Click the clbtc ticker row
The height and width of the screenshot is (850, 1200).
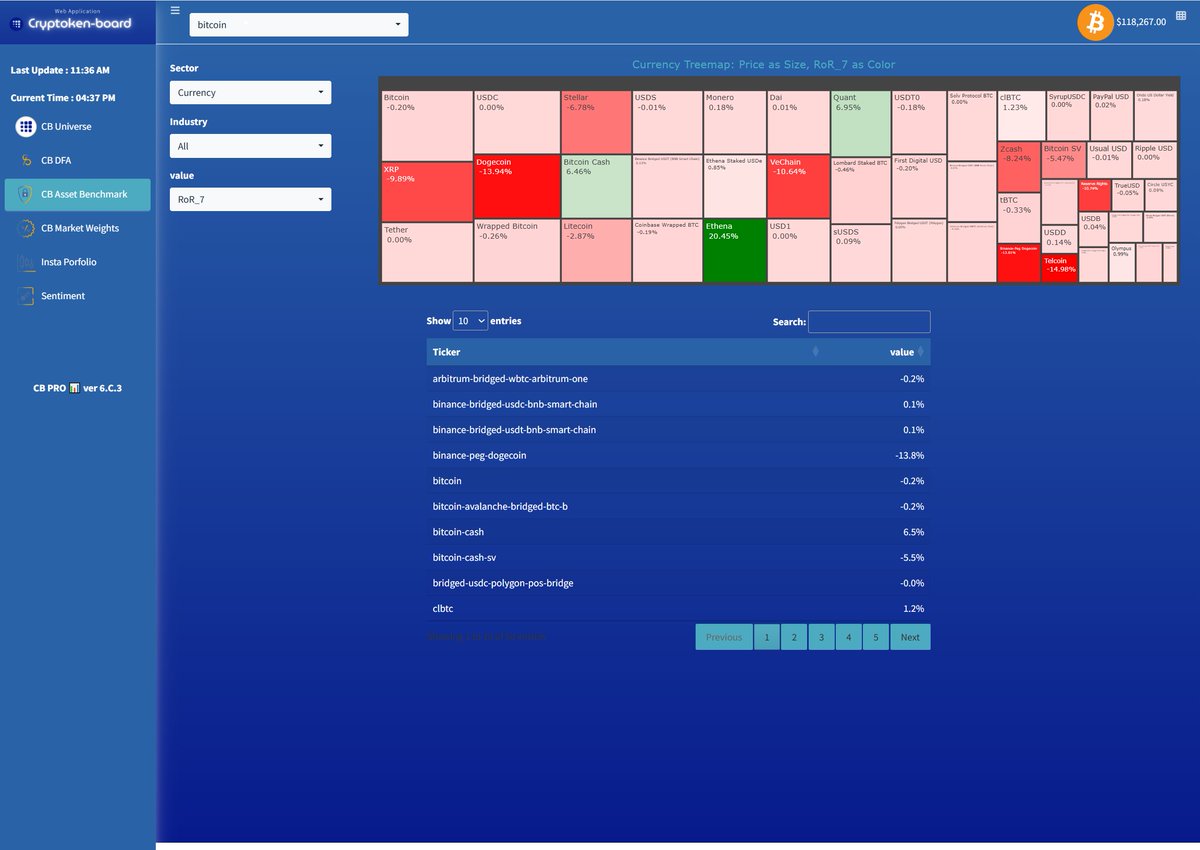(678, 608)
